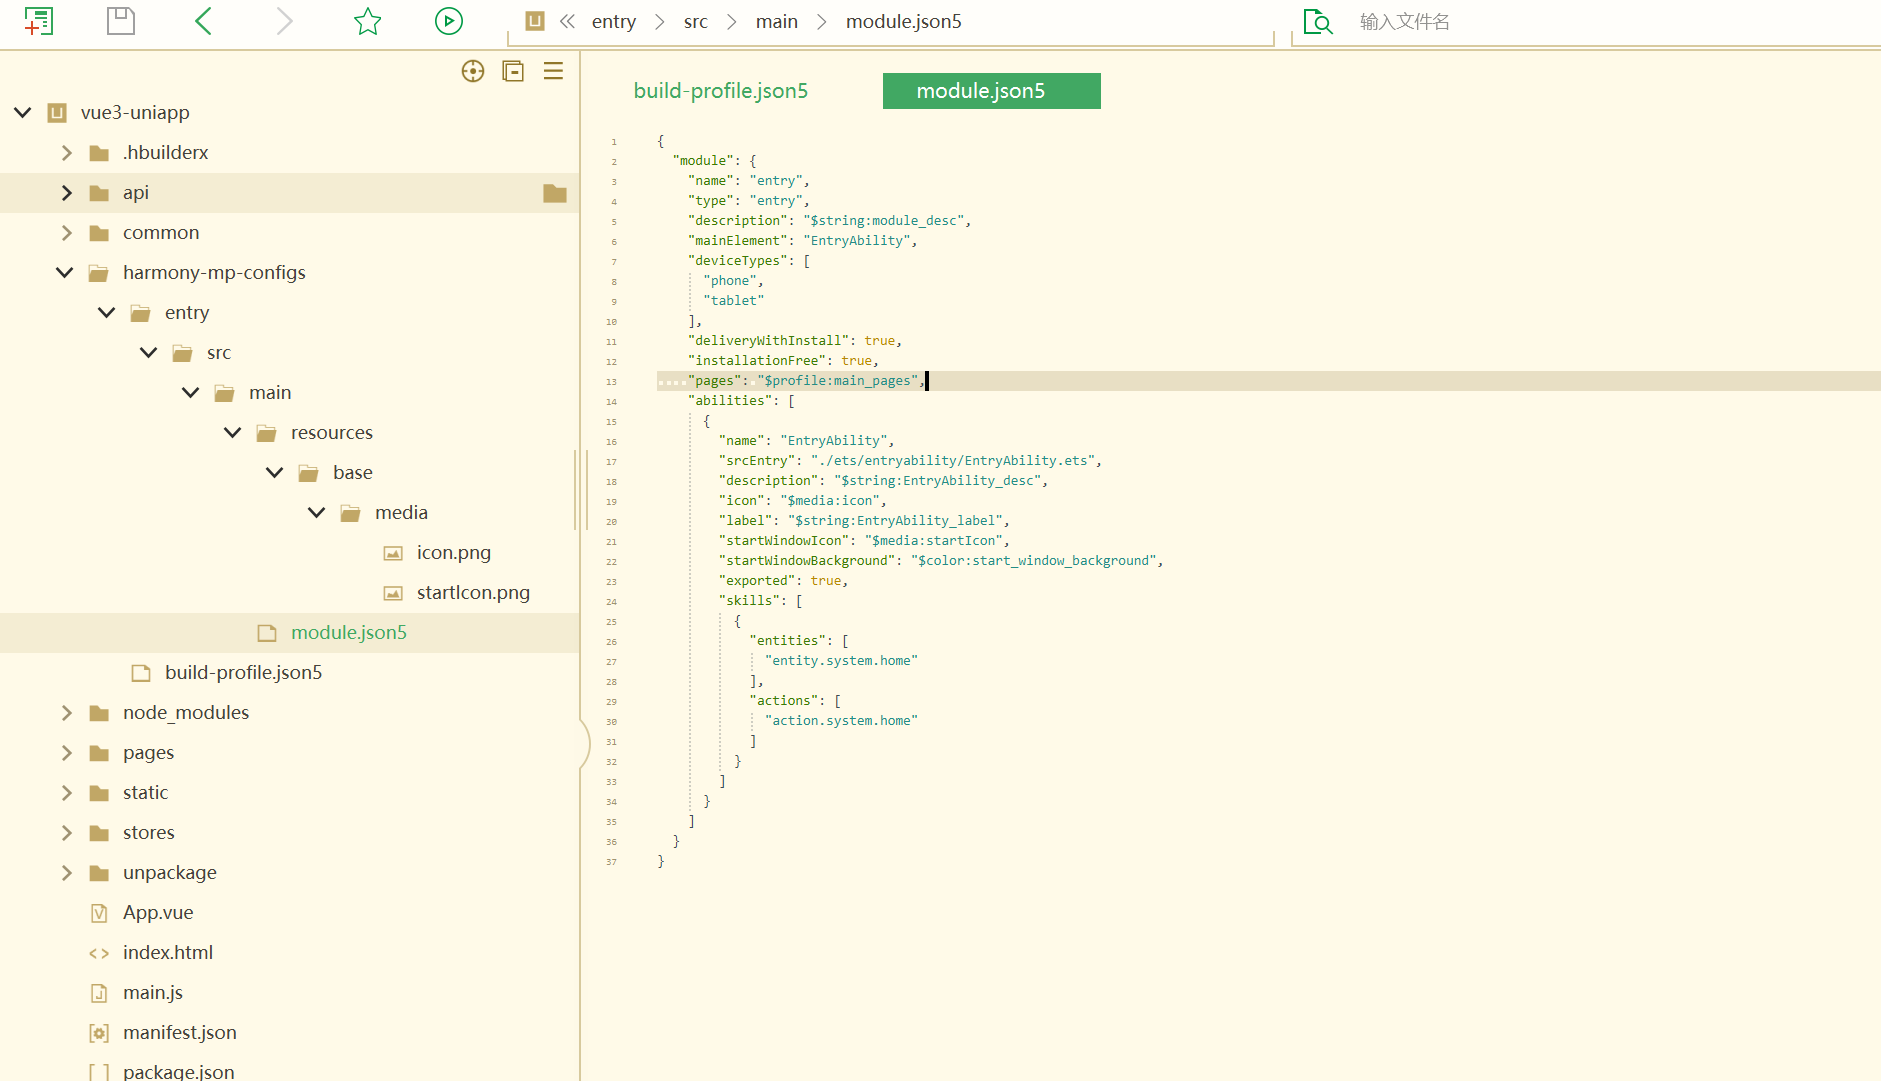Click 'module.json5' in the breadcrumb path
This screenshot has height=1081, width=1881.
click(904, 21)
